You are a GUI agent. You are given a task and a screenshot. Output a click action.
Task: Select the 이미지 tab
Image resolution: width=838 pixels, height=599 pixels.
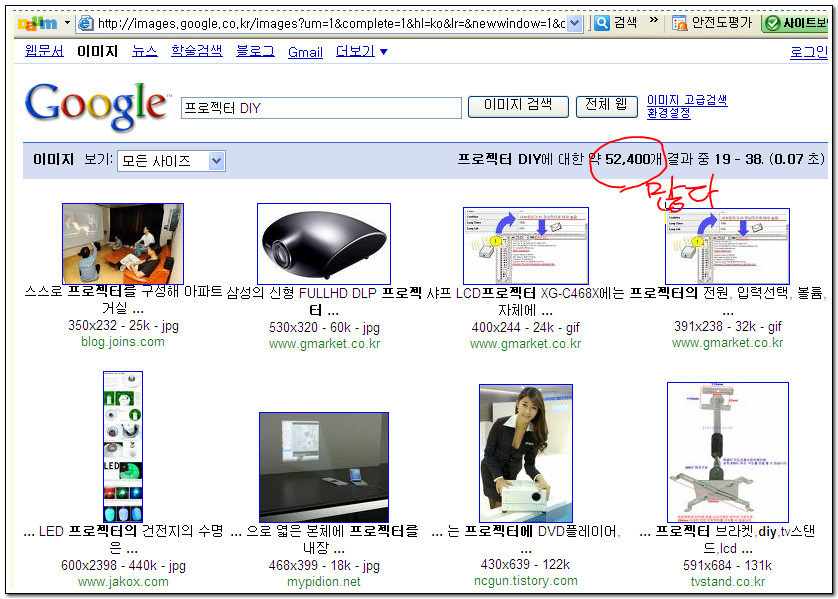pyautogui.click(x=97, y=51)
